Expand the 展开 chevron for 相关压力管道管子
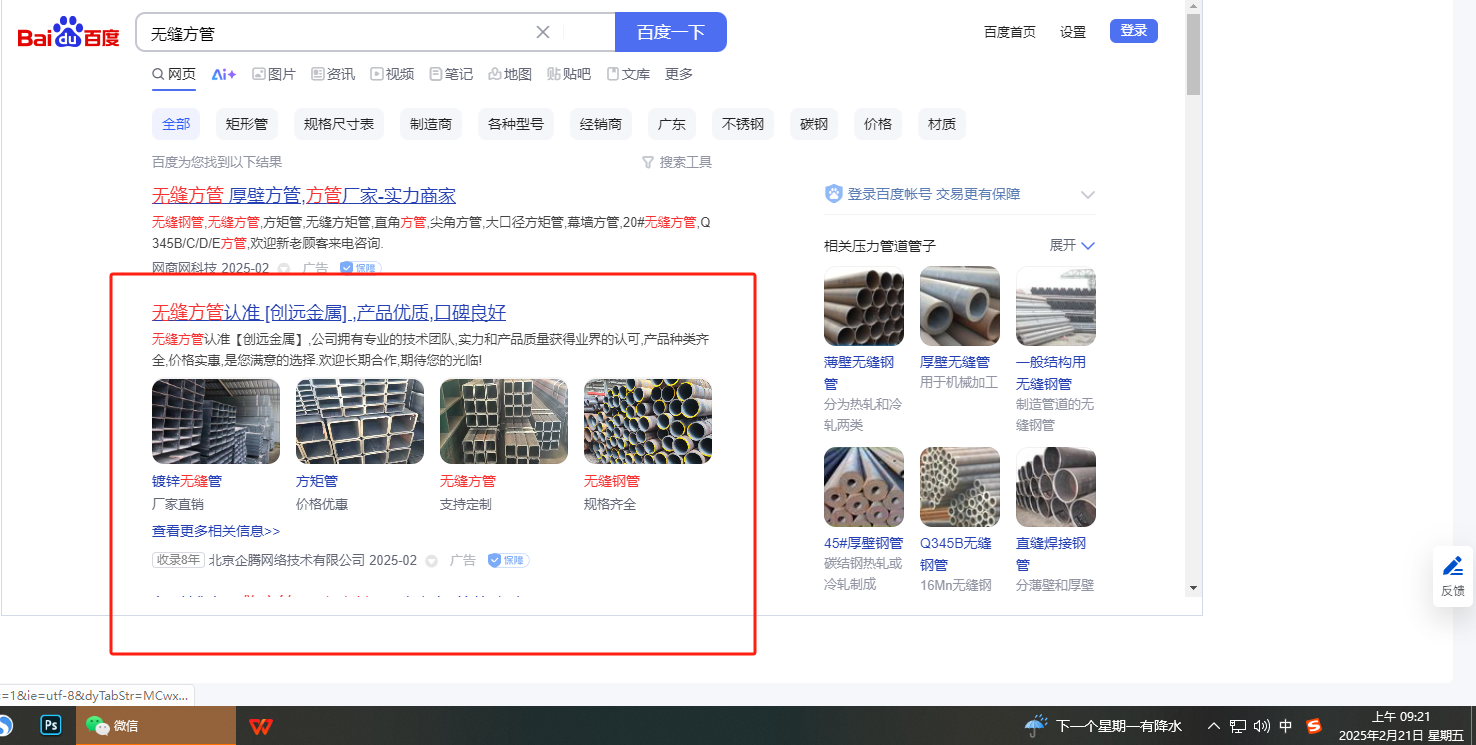The width and height of the screenshot is (1476, 745). pos(1089,245)
